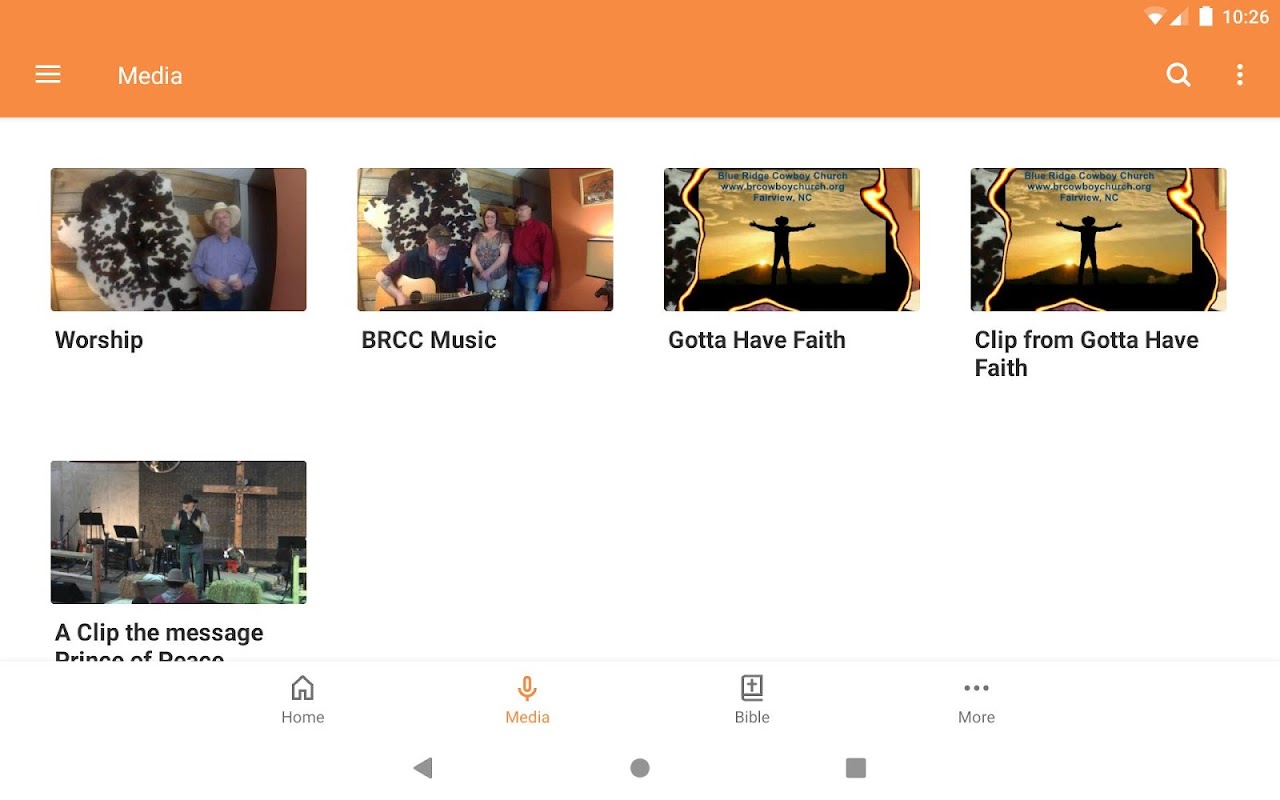Screen dimensions: 1280x800
Task: Open the Gotta Have Faith thumbnail
Action: click(x=792, y=239)
